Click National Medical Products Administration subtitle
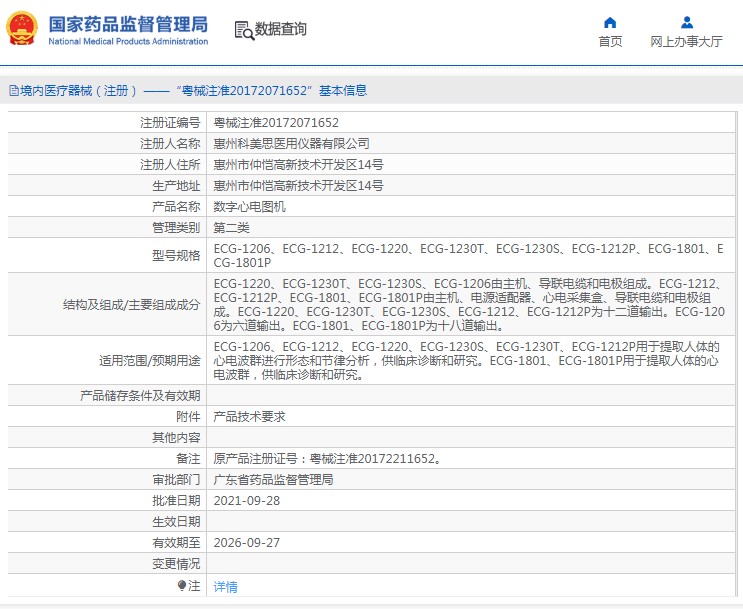Image resolution: width=743 pixels, height=609 pixels. [x=128, y=42]
